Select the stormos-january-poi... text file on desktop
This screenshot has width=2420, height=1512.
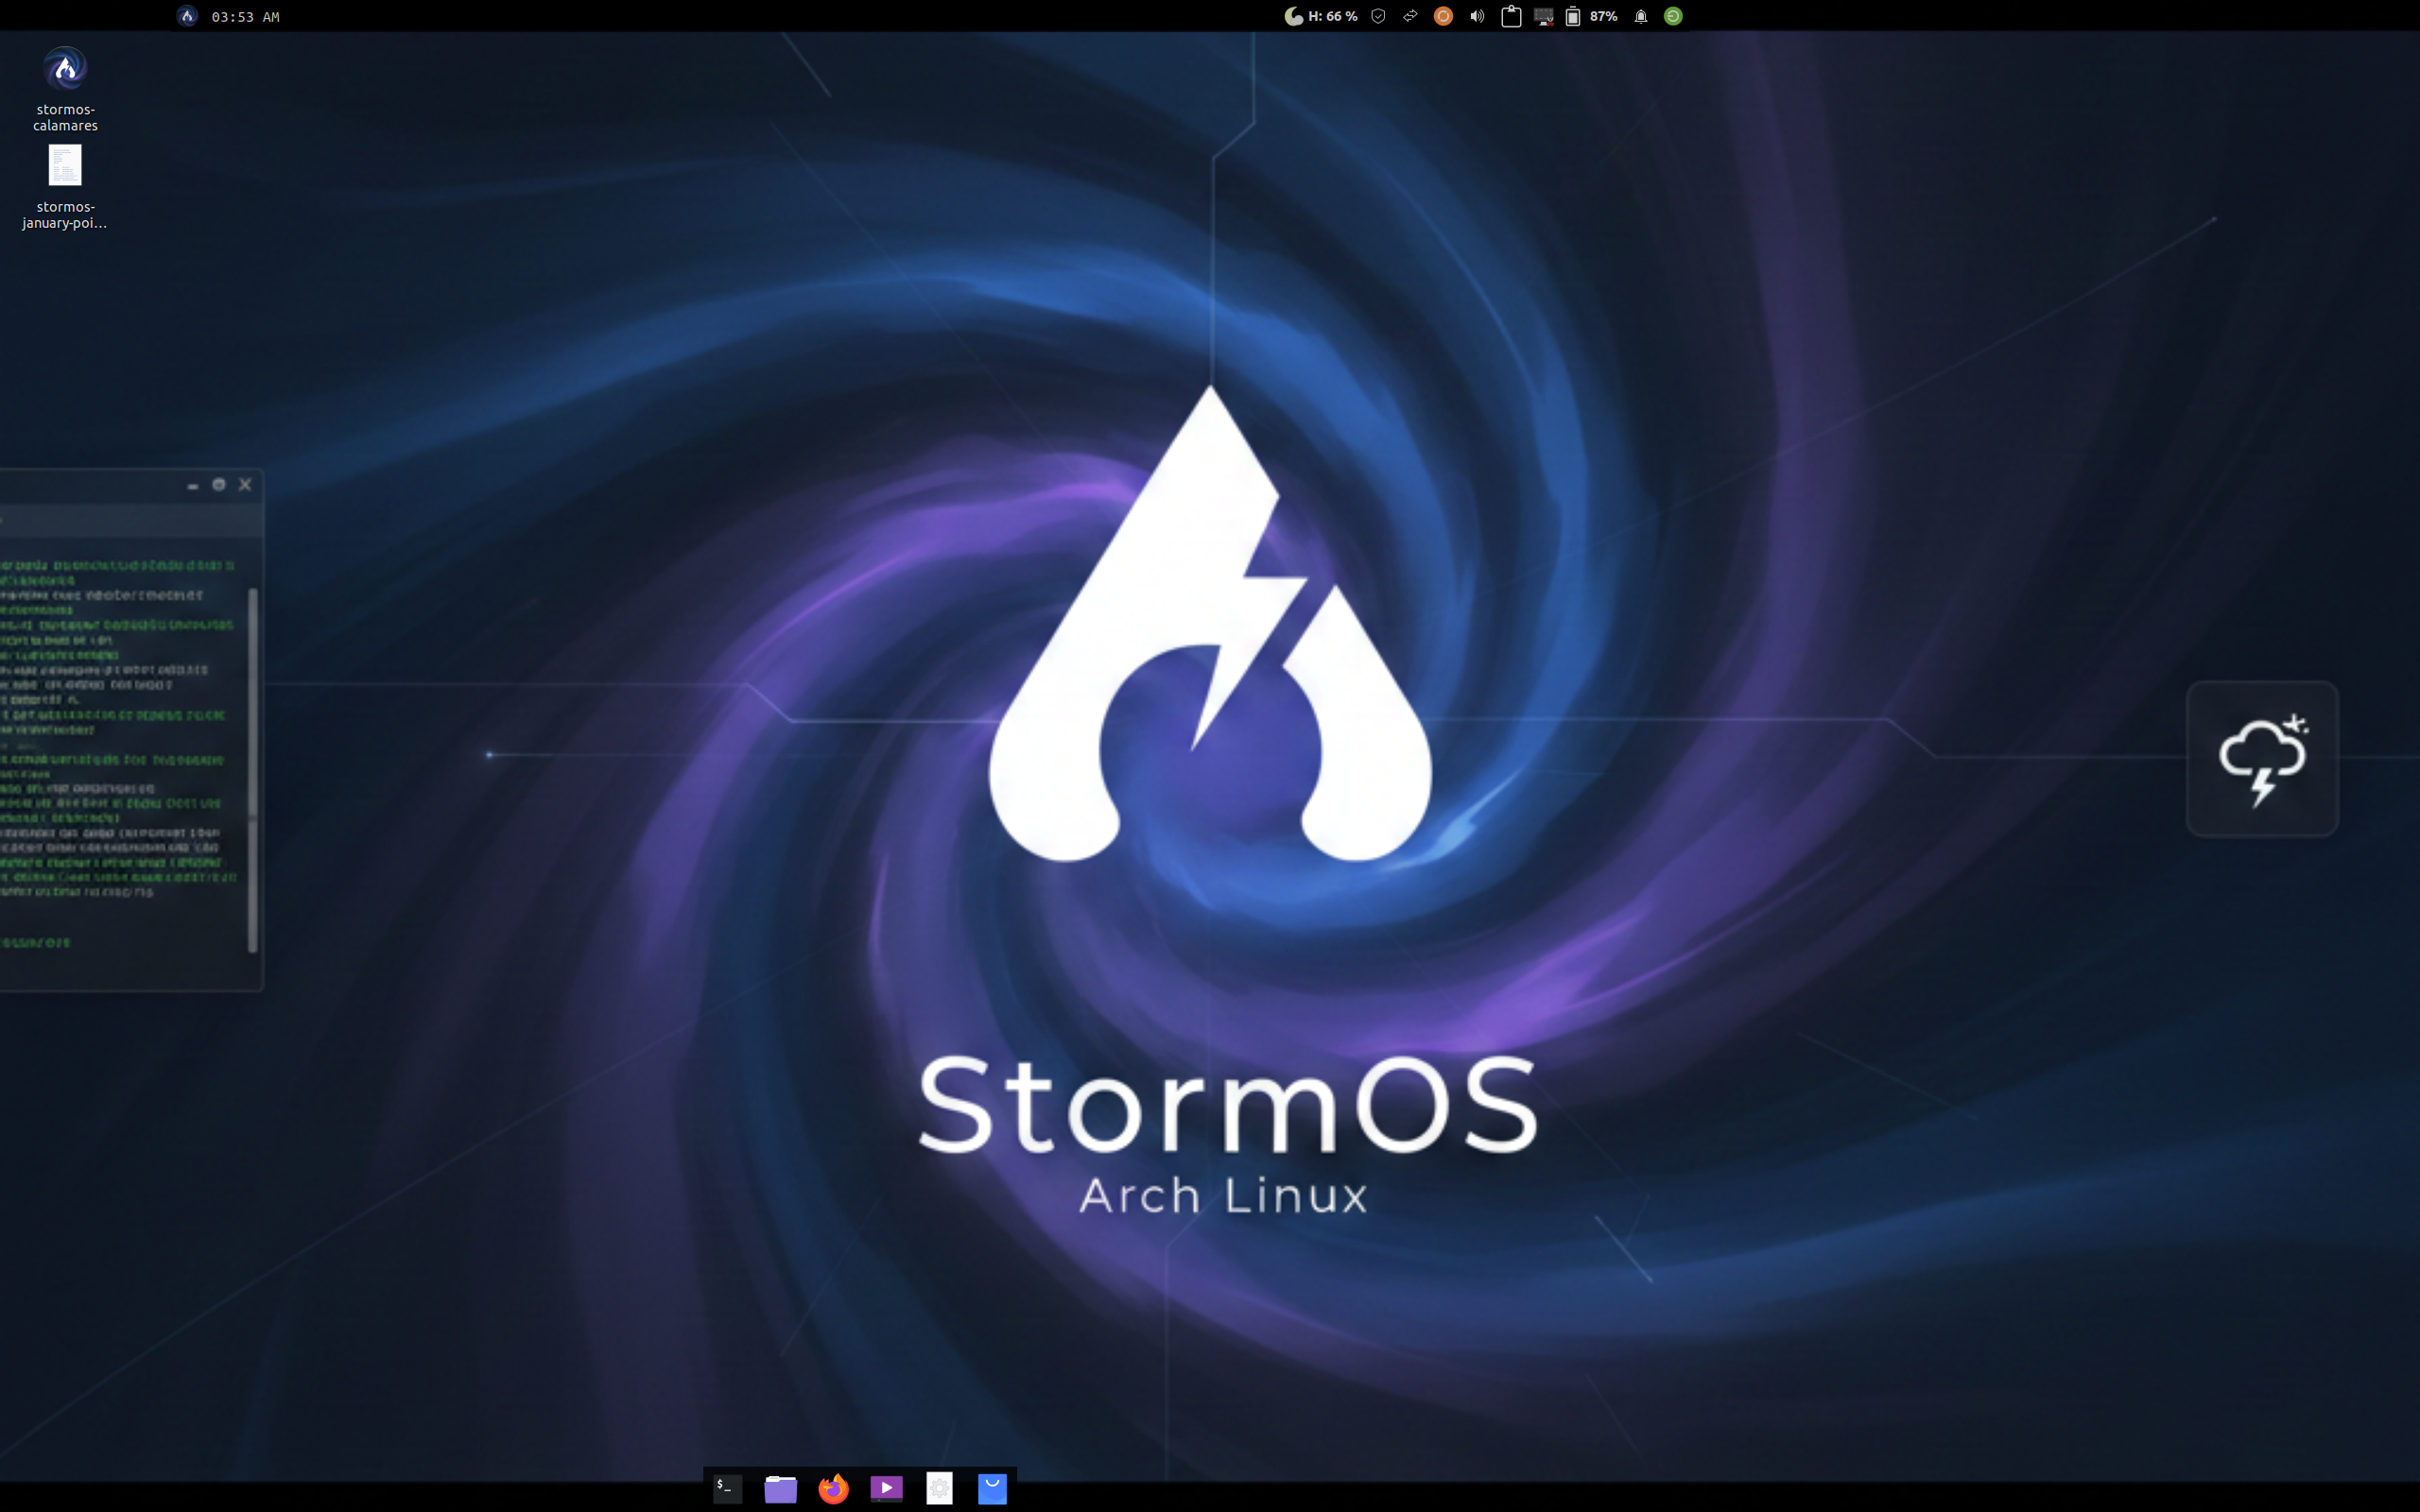65,187
